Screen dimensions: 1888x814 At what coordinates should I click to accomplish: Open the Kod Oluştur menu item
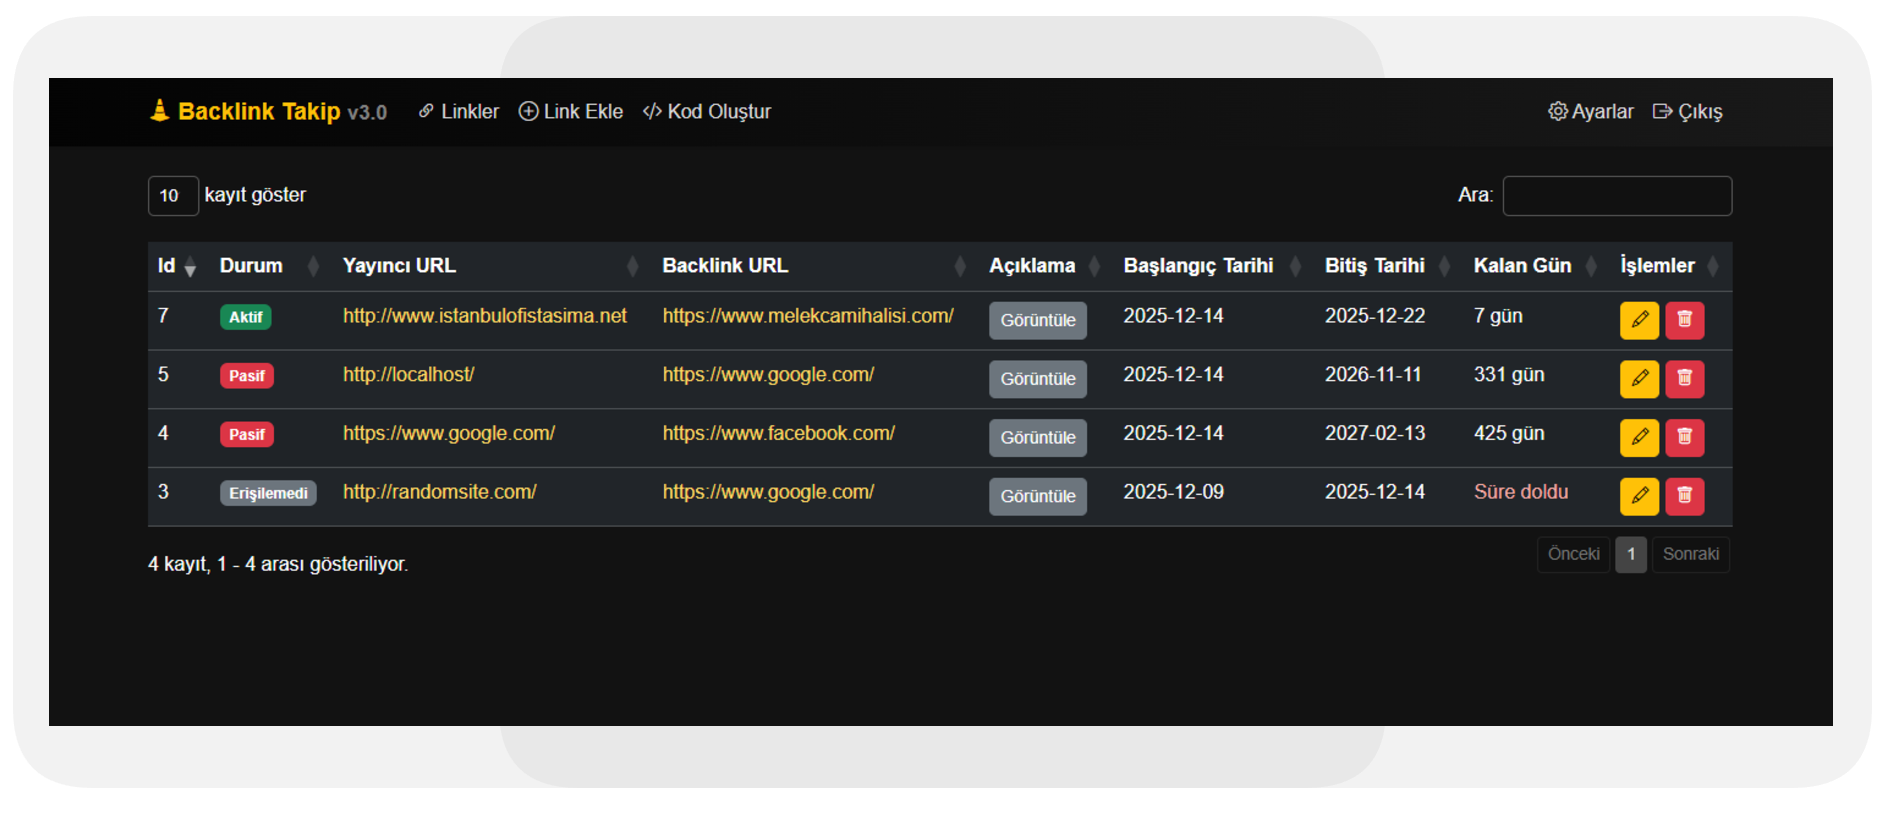point(707,112)
